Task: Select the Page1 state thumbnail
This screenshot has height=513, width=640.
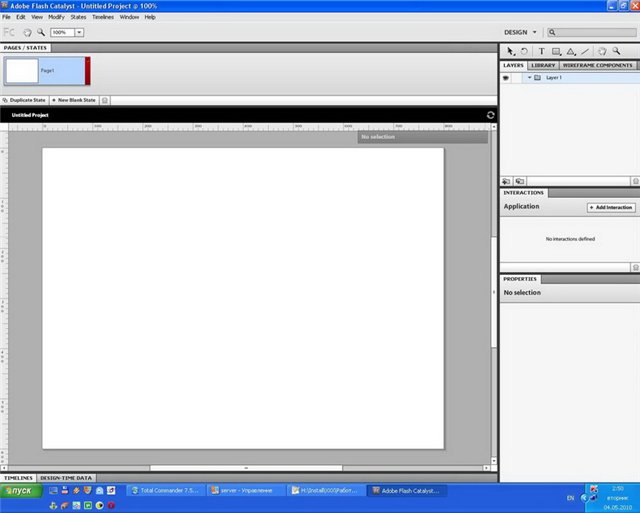Action: point(22,71)
